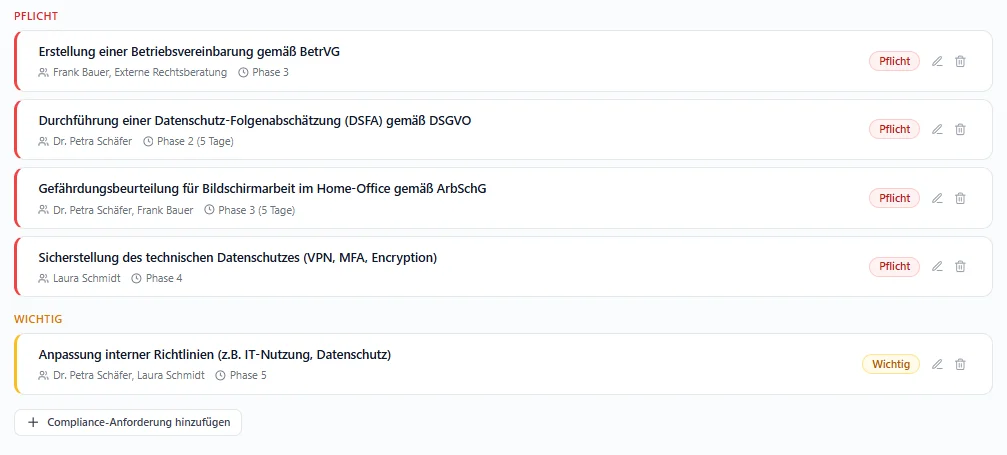Edit the Datenschutz-Folgenabschätzung (DSFA) entry
Screen dimensions: 1007x455
(937, 129)
